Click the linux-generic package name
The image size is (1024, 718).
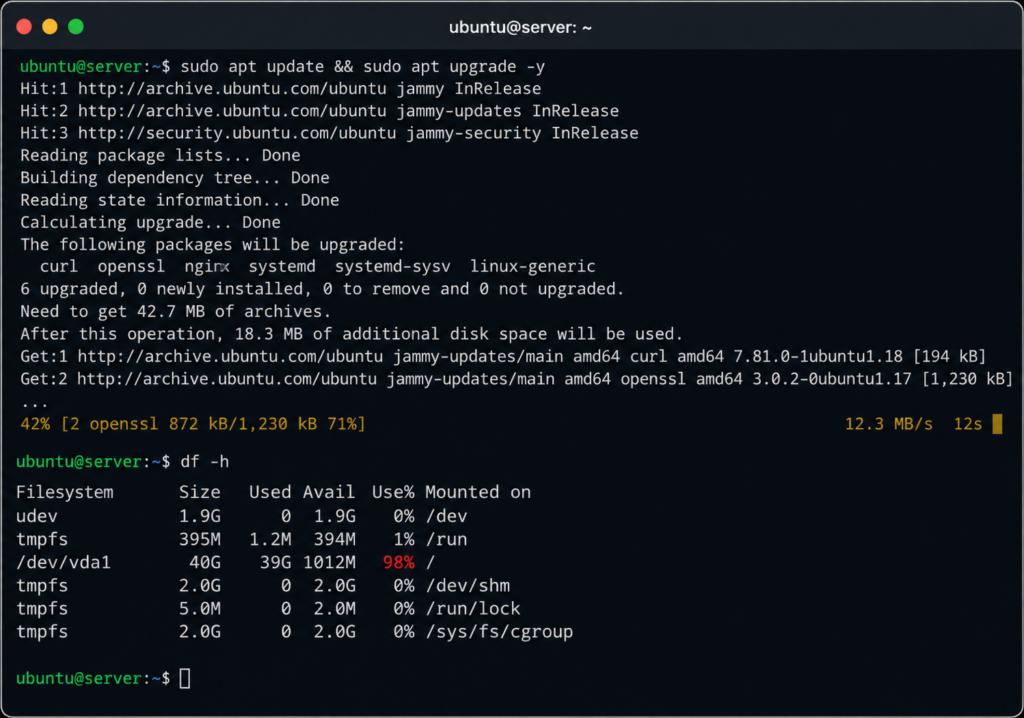pyautogui.click(x=532, y=267)
